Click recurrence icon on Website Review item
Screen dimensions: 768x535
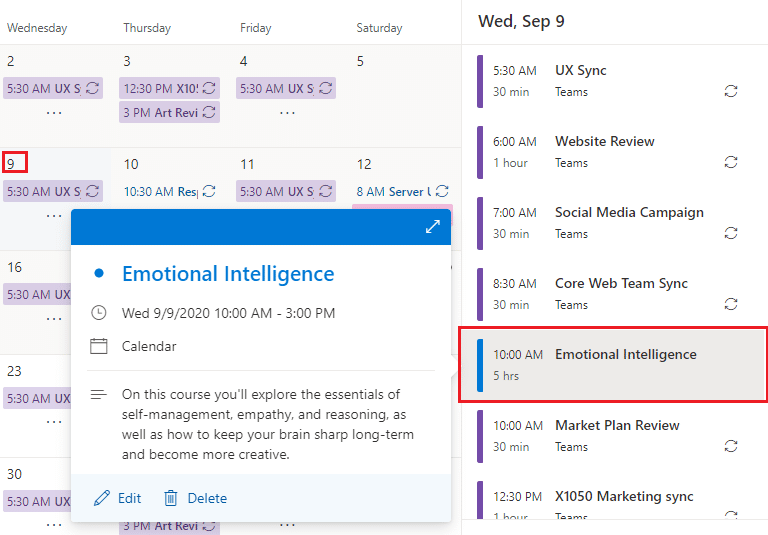[731, 162]
